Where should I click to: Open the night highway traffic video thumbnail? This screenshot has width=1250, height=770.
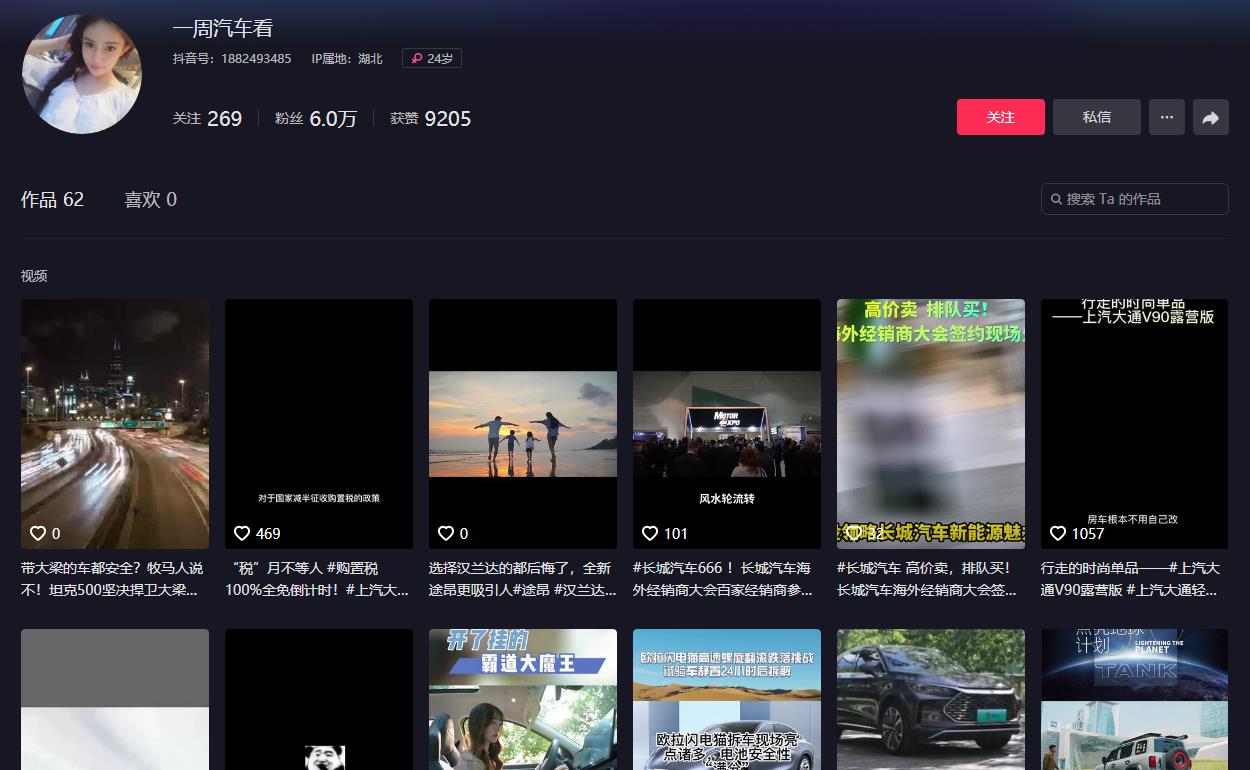[115, 424]
